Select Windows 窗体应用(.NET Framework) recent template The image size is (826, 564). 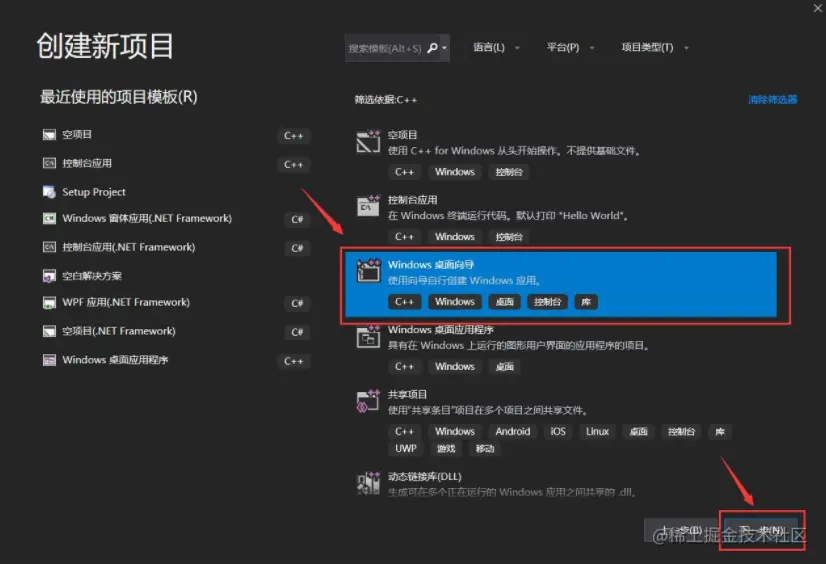click(176, 218)
